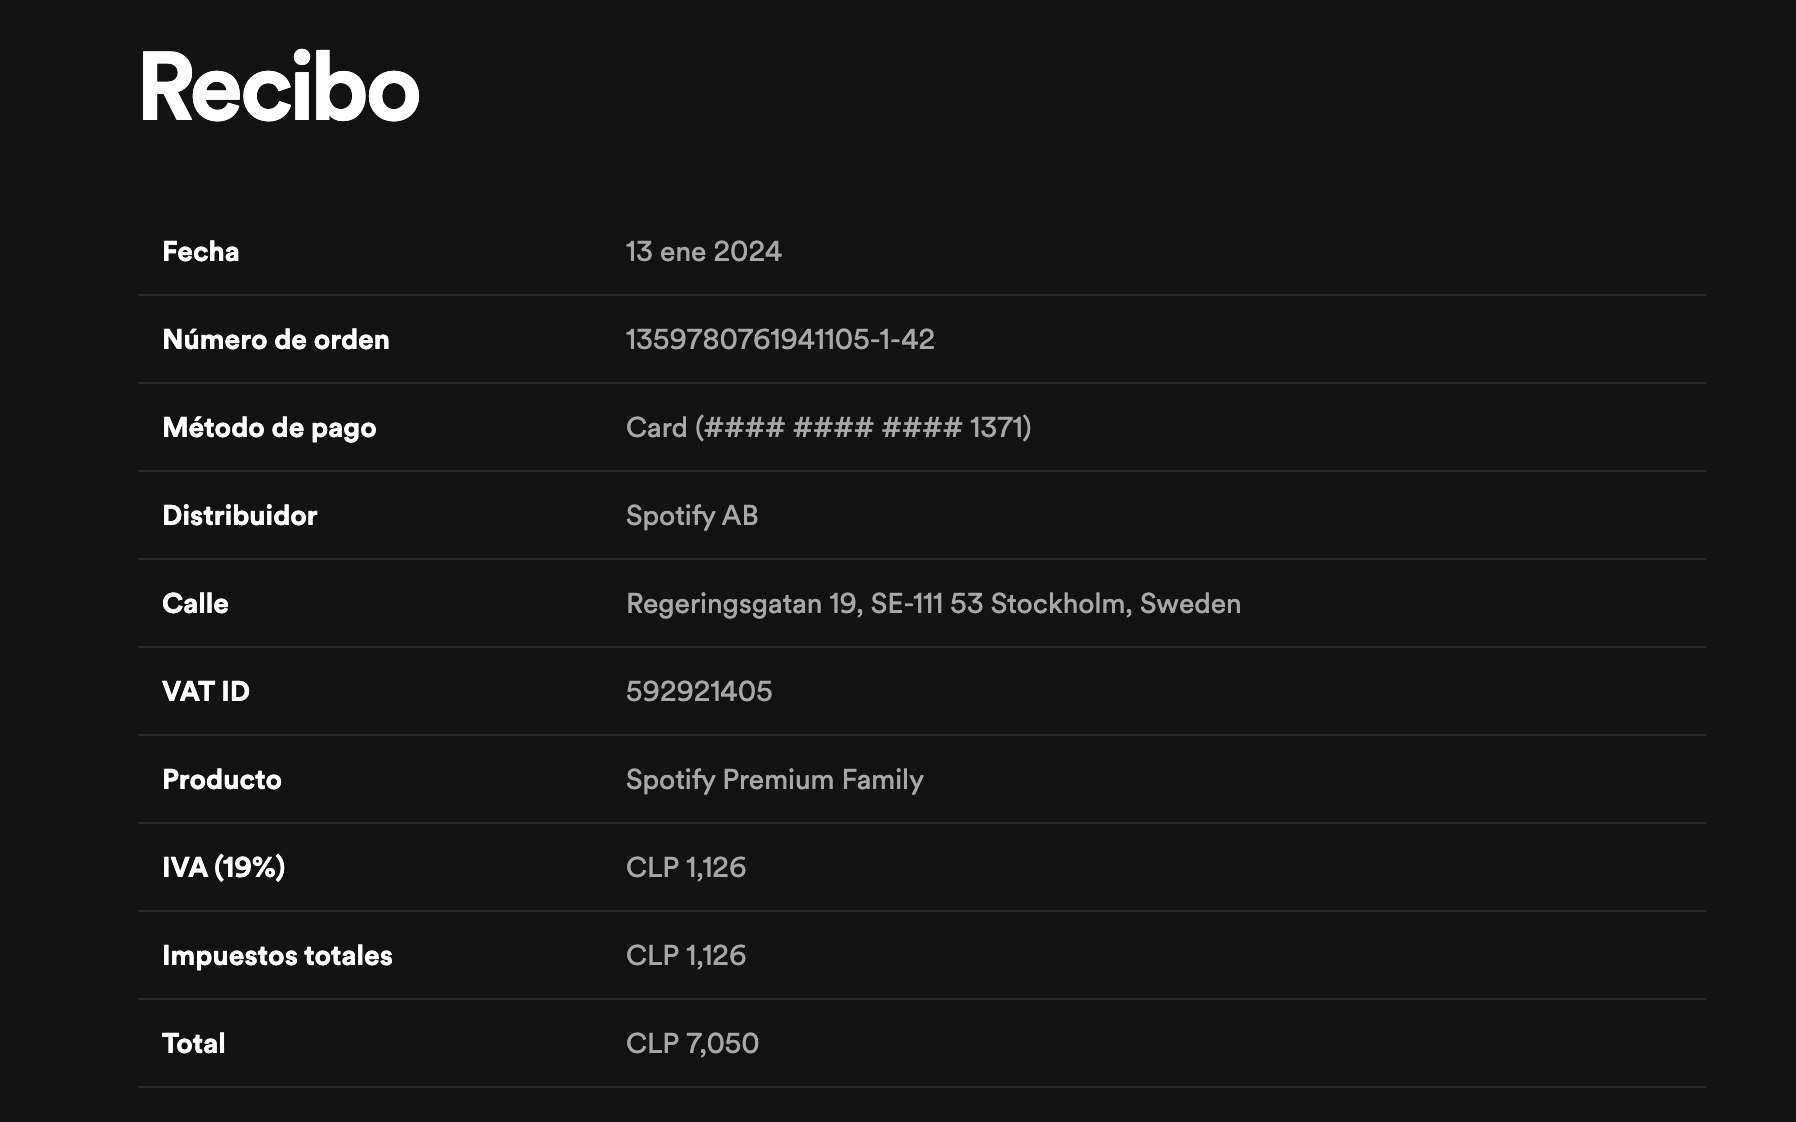Viewport: 1796px width, 1122px height.
Task: Click the Producto row label
Action: [x=221, y=780]
